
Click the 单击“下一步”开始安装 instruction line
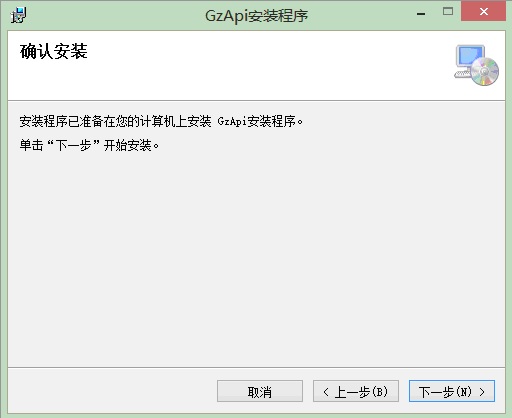[x=89, y=145]
